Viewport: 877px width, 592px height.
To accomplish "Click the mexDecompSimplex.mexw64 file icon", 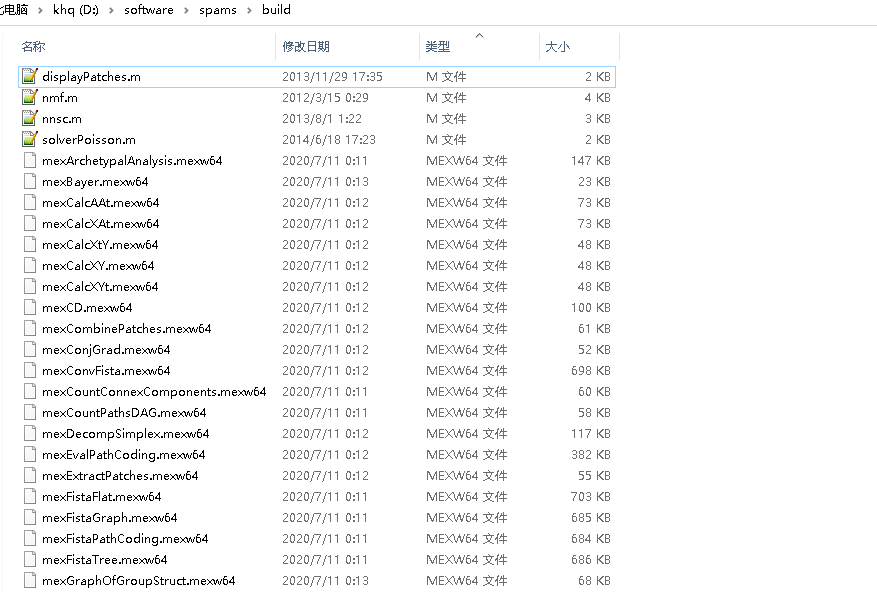I will point(30,433).
